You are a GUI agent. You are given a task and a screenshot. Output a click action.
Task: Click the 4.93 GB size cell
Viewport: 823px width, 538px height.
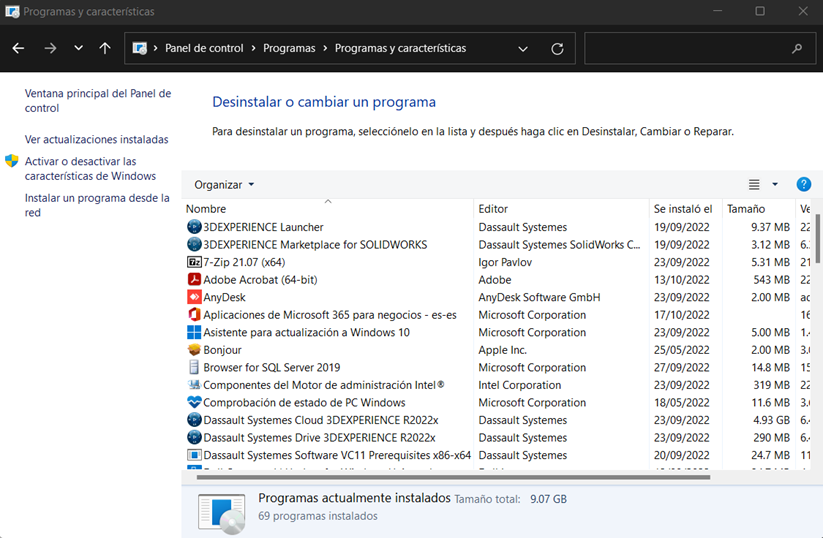point(771,420)
